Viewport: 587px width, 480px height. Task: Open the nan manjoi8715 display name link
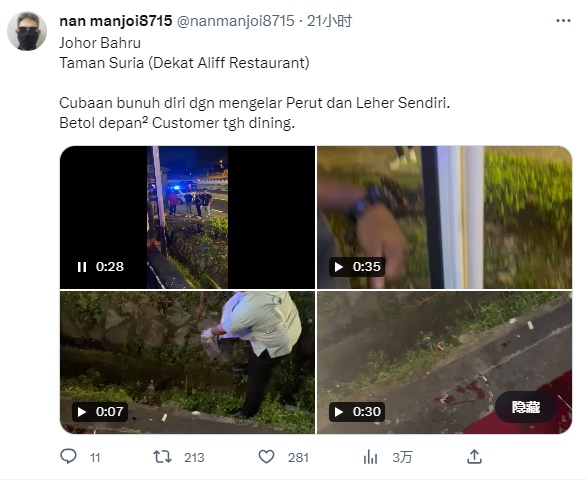pos(116,21)
